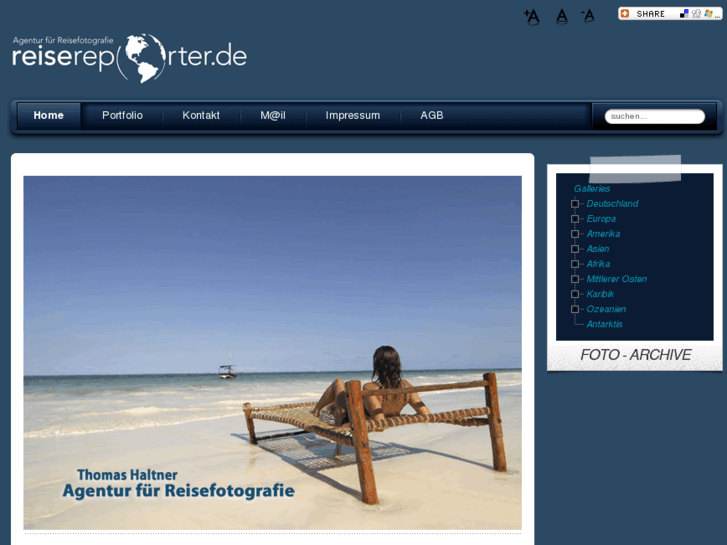The width and height of the screenshot is (727, 545).
Task: Click the FOTO - ARCHIVE caption
Action: click(x=635, y=355)
